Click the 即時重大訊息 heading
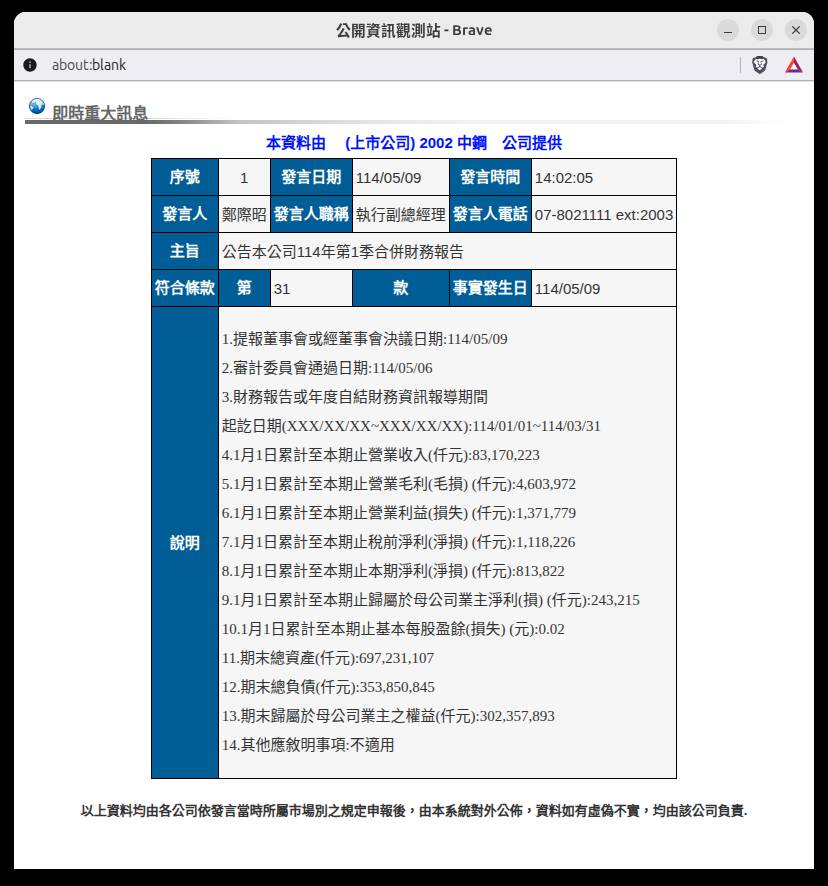This screenshot has height=886, width=828. point(100,113)
